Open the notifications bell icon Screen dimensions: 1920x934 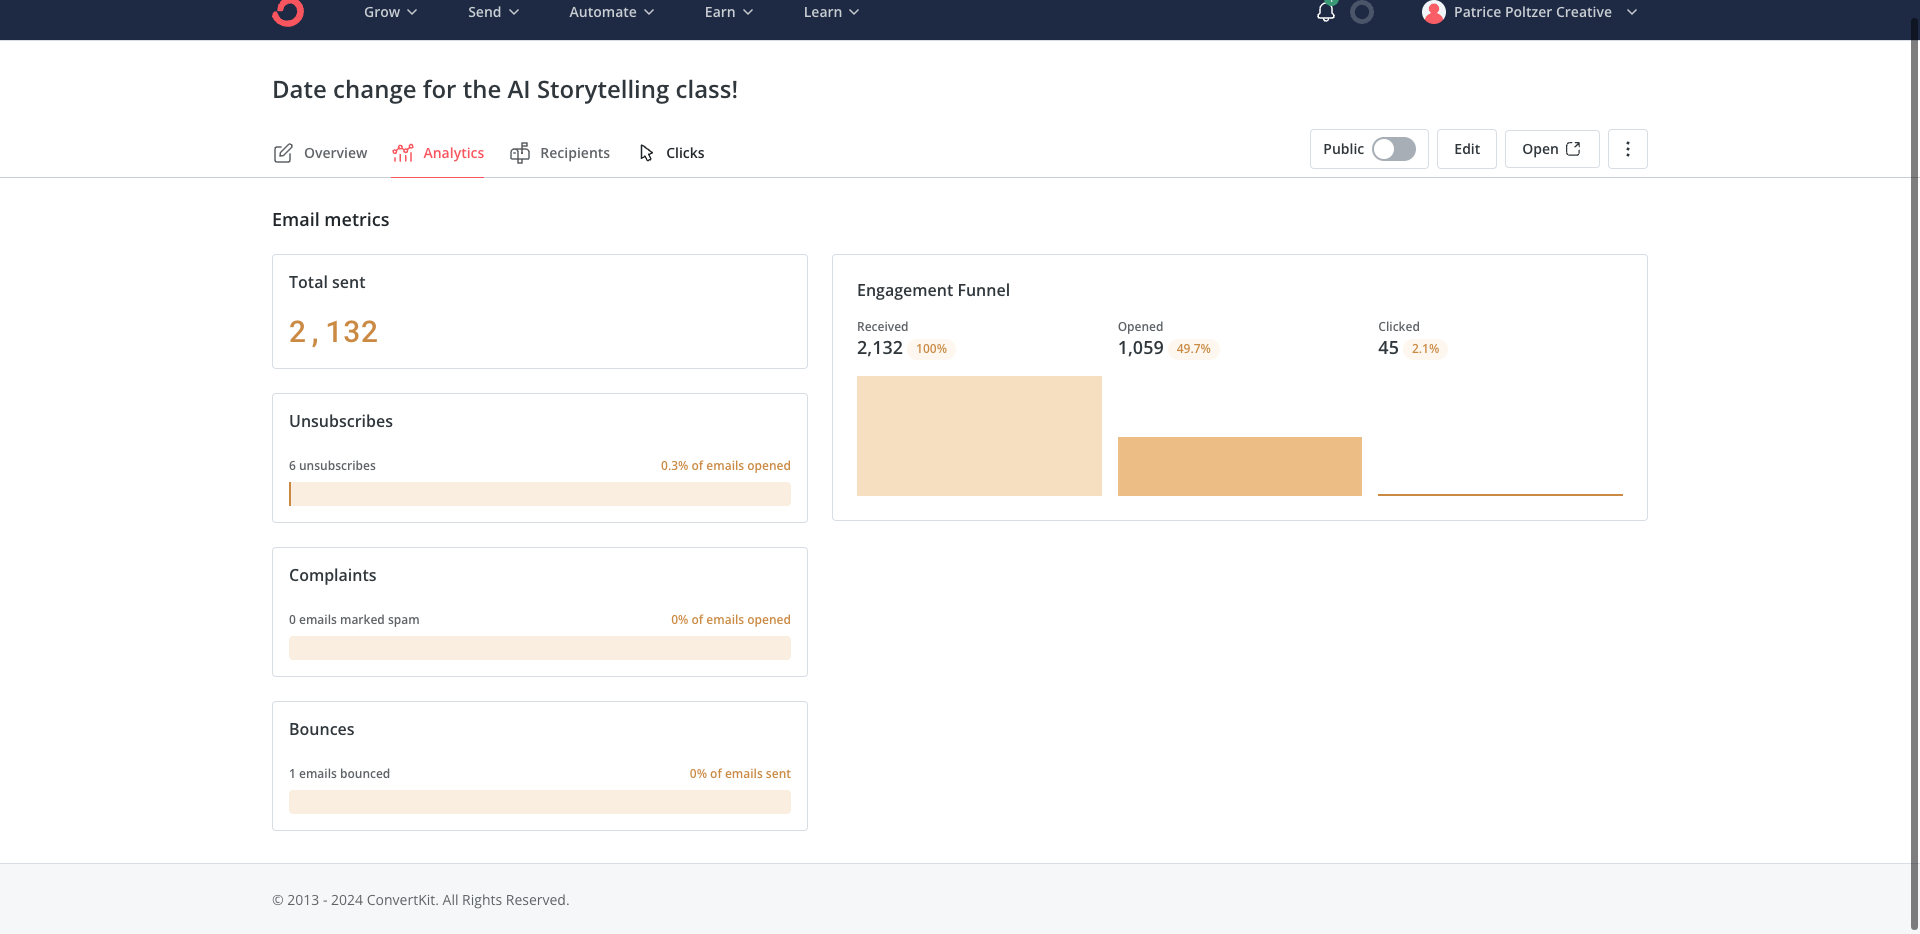coord(1326,12)
